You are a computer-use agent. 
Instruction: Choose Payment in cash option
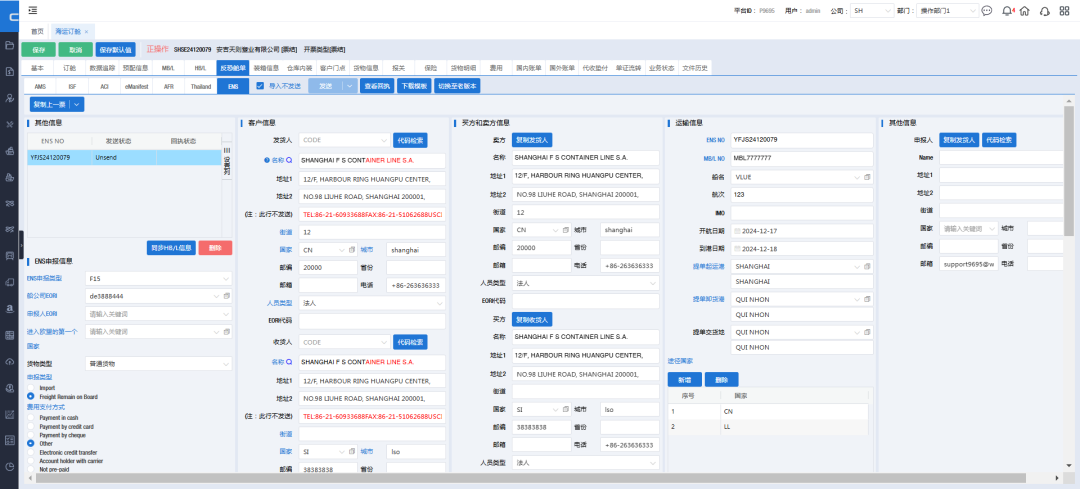coord(30,418)
